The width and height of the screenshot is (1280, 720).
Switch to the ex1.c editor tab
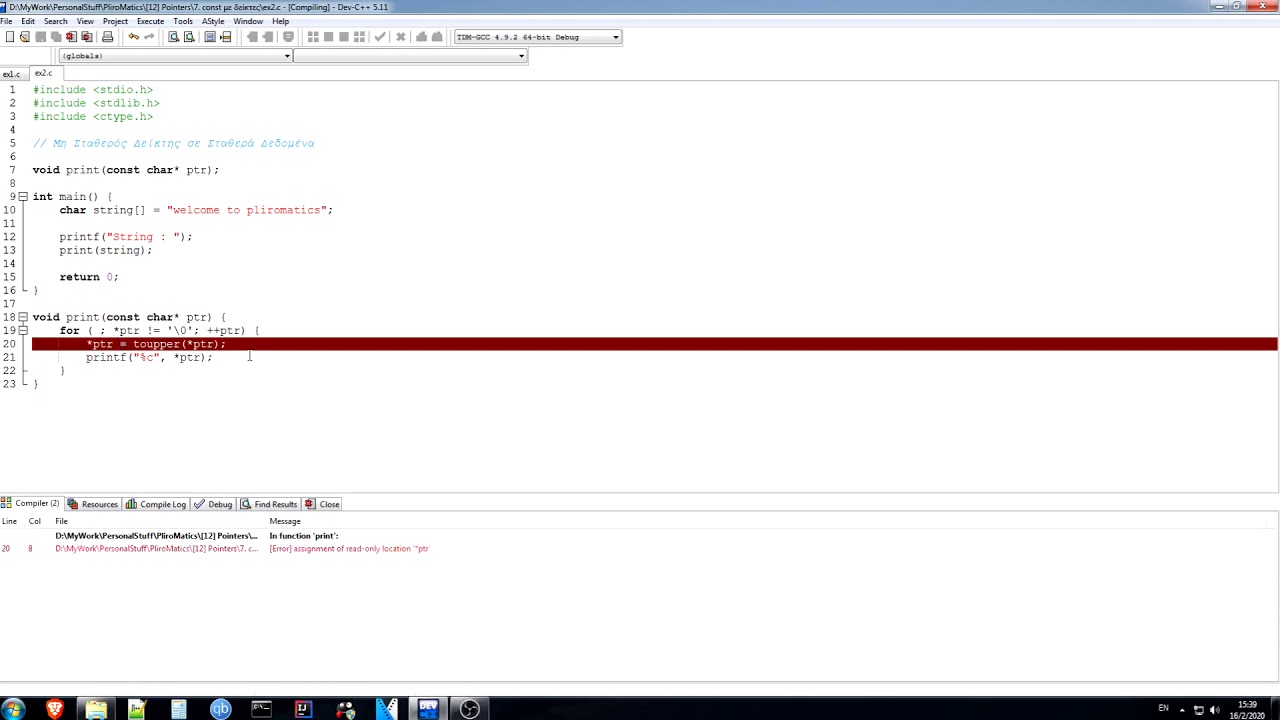(x=11, y=74)
